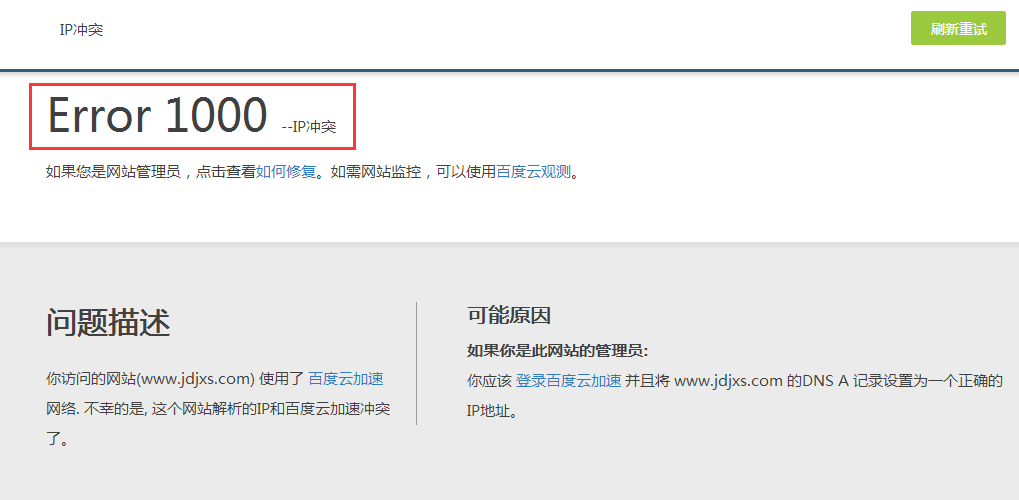1019x500 pixels.
Task: Click the 如果您是网站管理员 sentence start
Action: [113, 172]
